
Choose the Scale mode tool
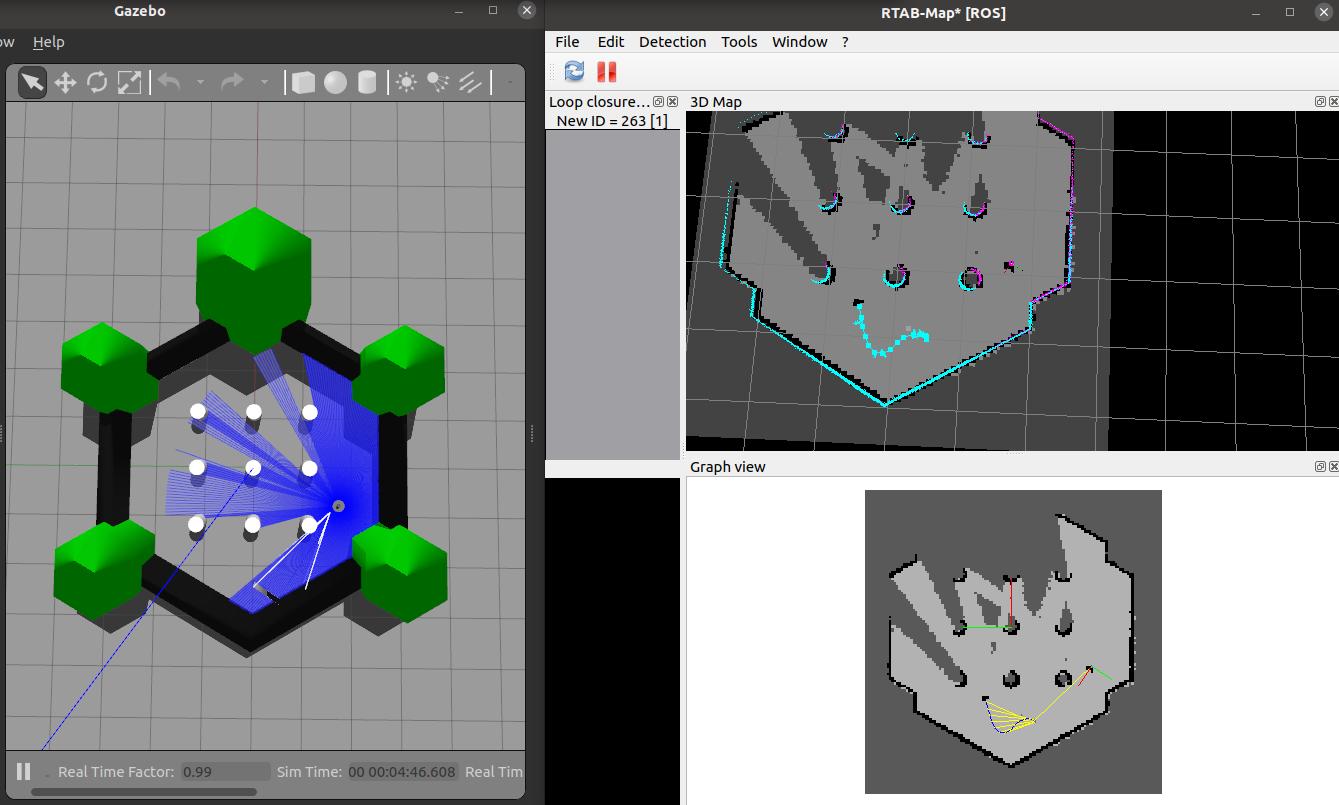coord(129,82)
